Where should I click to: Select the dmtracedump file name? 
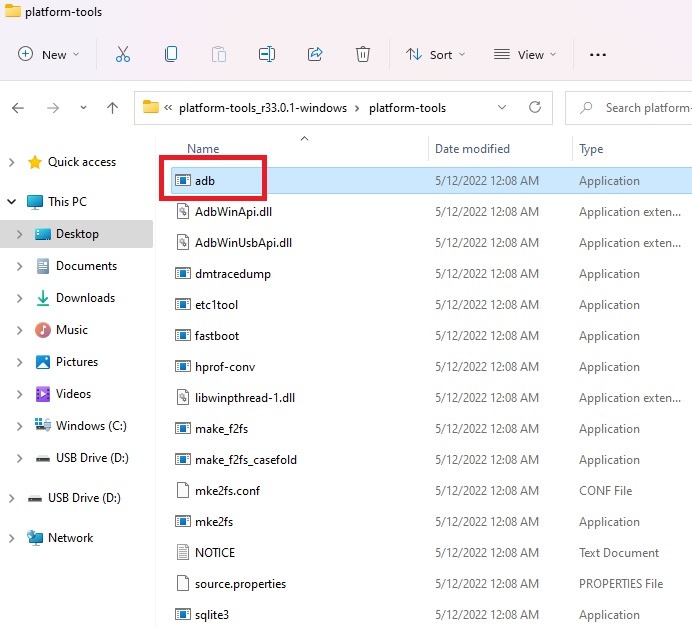pyautogui.click(x=233, y=274)
